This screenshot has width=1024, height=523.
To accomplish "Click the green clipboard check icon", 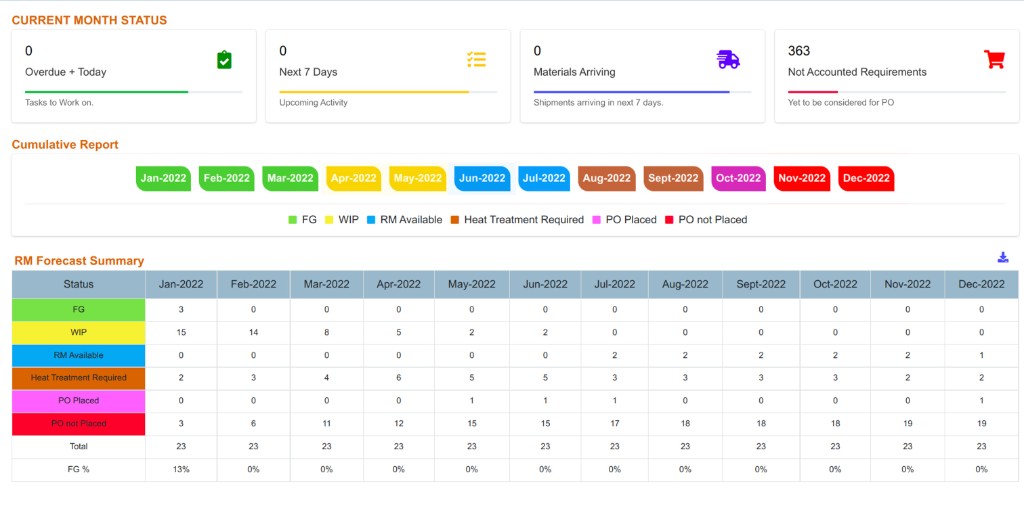I will 224,60.
